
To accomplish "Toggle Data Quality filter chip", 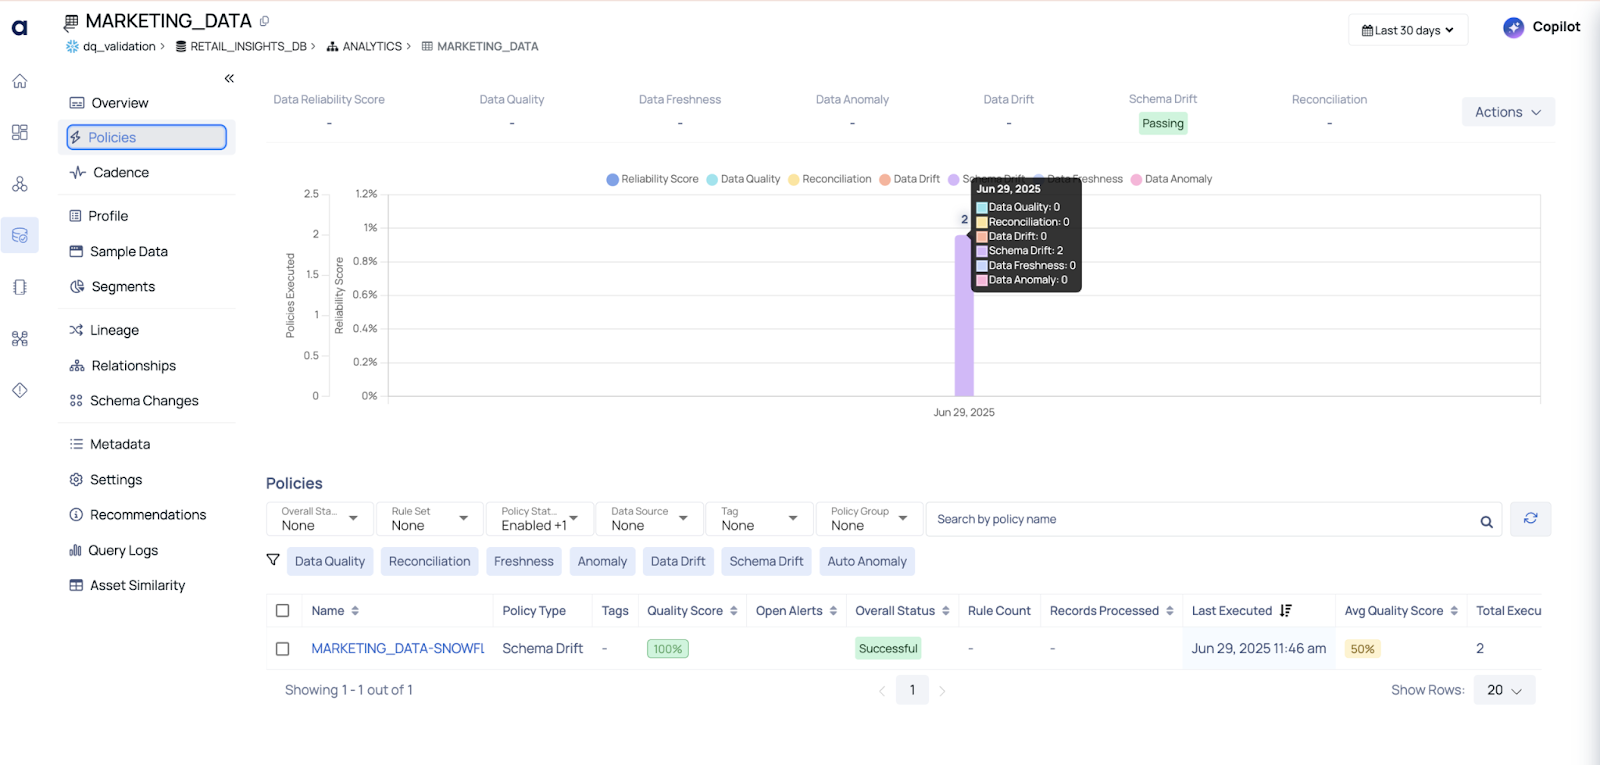I will coord(330,561).
